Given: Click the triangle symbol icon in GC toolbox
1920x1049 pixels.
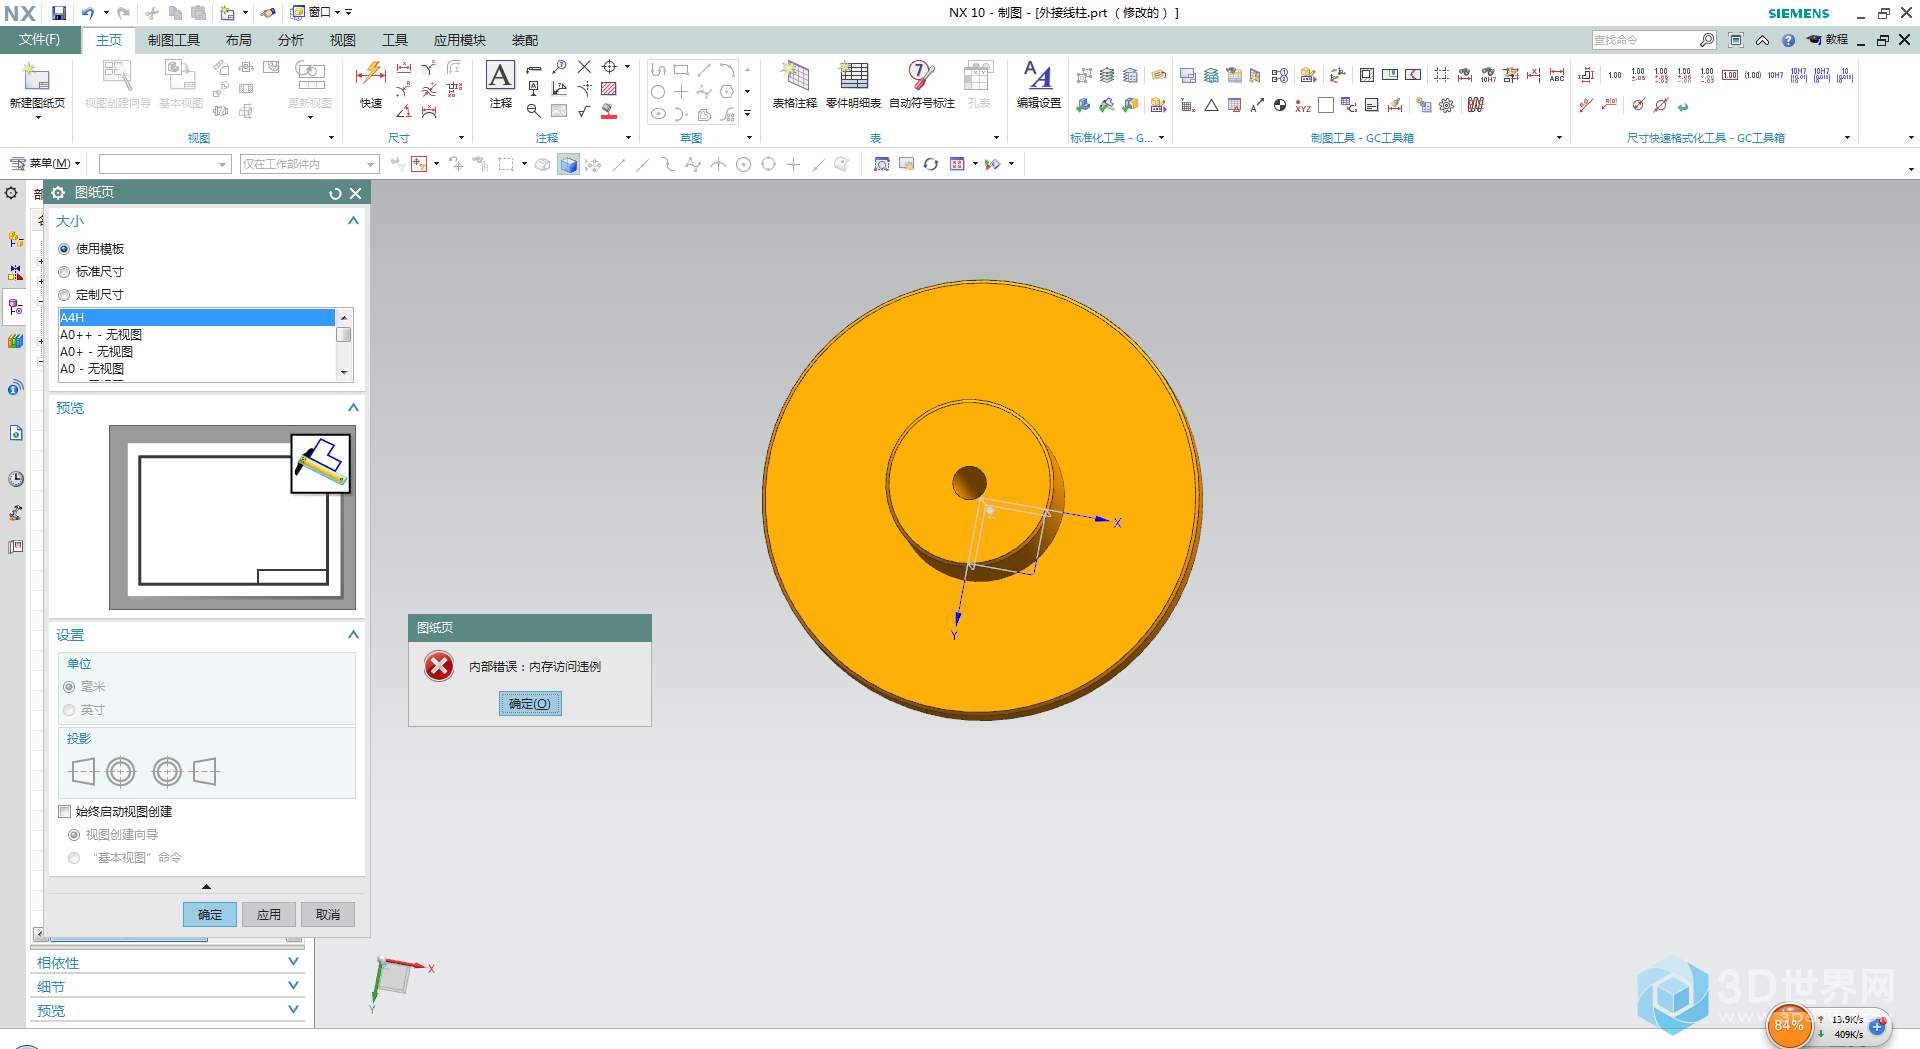Looking at the screenshot, I should (1211, 105).
